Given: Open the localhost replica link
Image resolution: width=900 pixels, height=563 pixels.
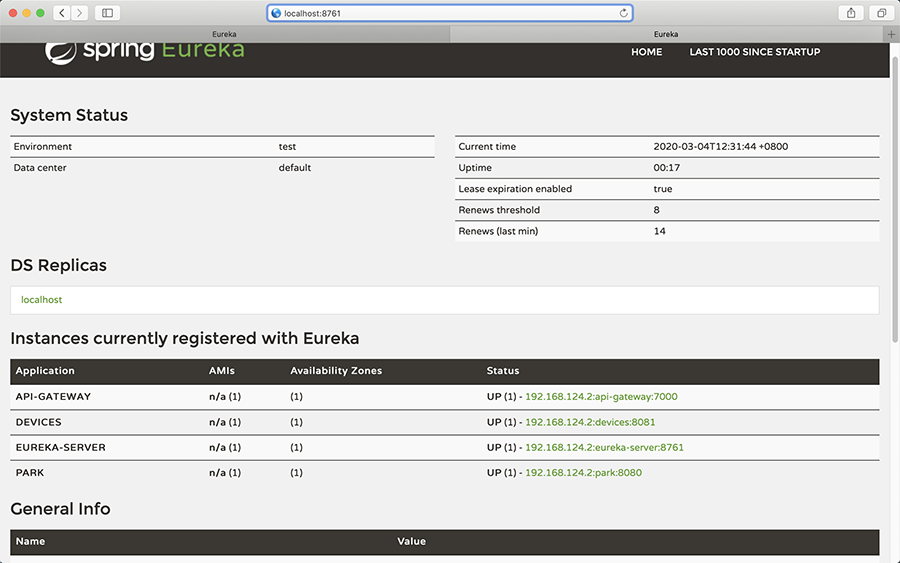Looking at the screenshot, I should tap(42, 300).
